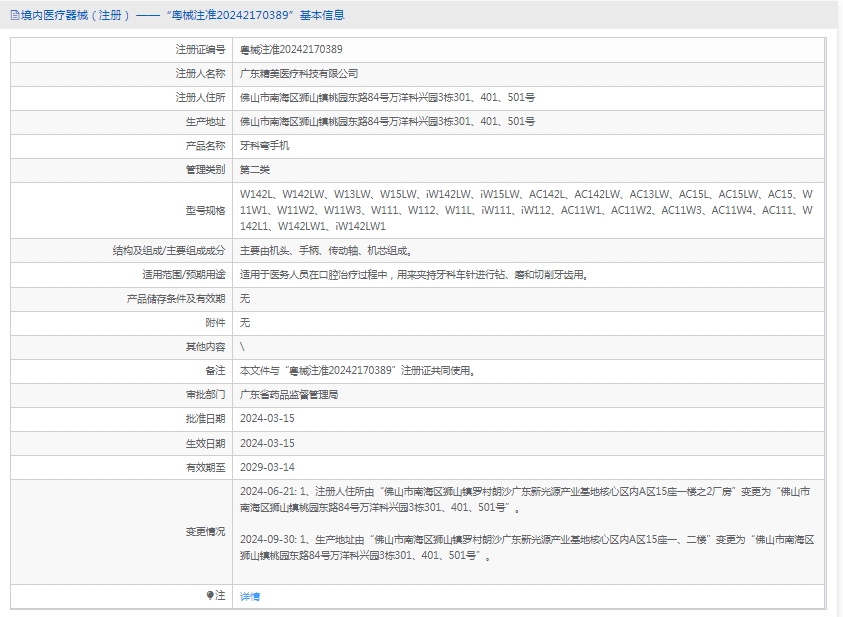Click the expiry date 2029-03-14
843x617 pixels.
[267, 467]
